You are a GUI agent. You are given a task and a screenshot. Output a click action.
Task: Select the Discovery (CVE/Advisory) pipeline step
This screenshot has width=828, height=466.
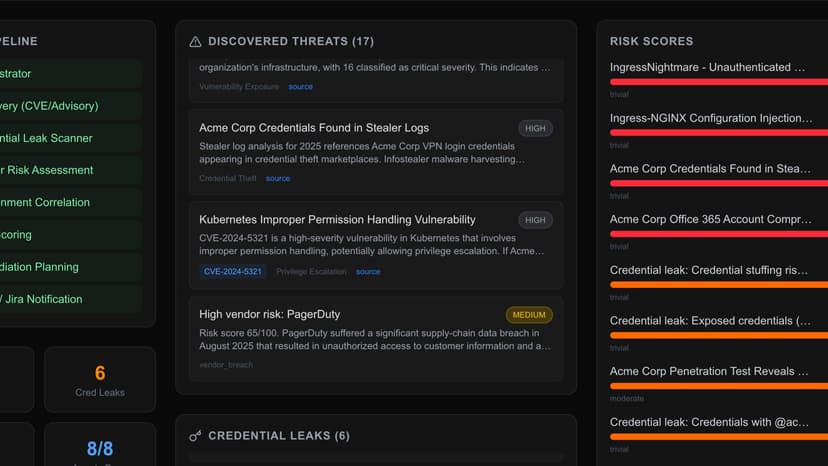(x=71, y=106)
